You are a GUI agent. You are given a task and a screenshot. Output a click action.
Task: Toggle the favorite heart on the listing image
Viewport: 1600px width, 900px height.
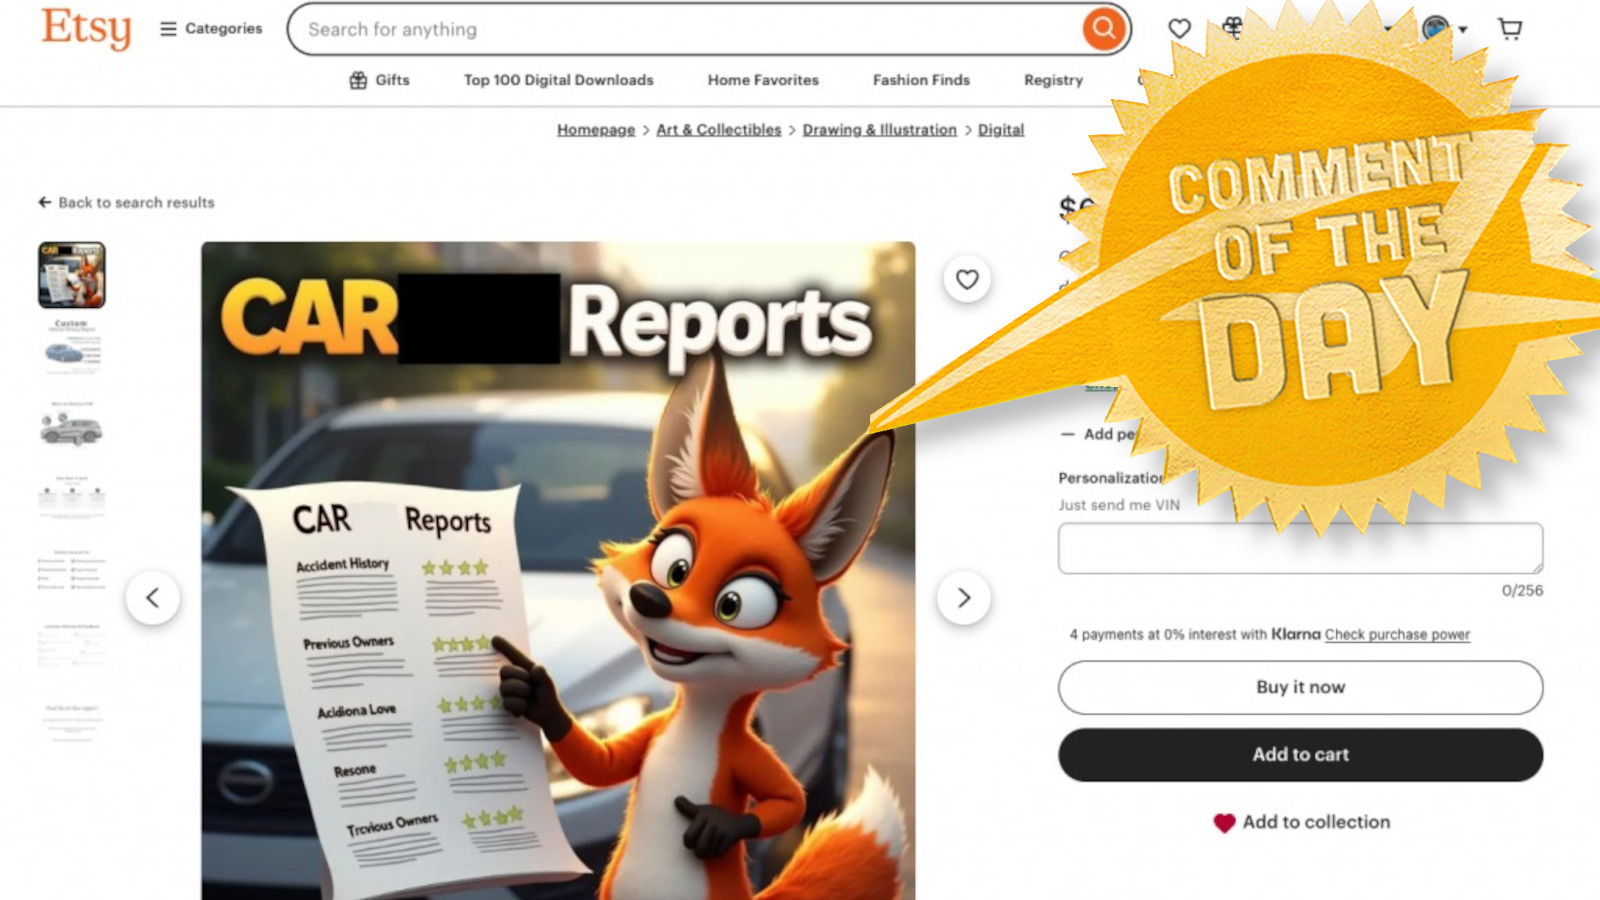(x=966, y=280)
